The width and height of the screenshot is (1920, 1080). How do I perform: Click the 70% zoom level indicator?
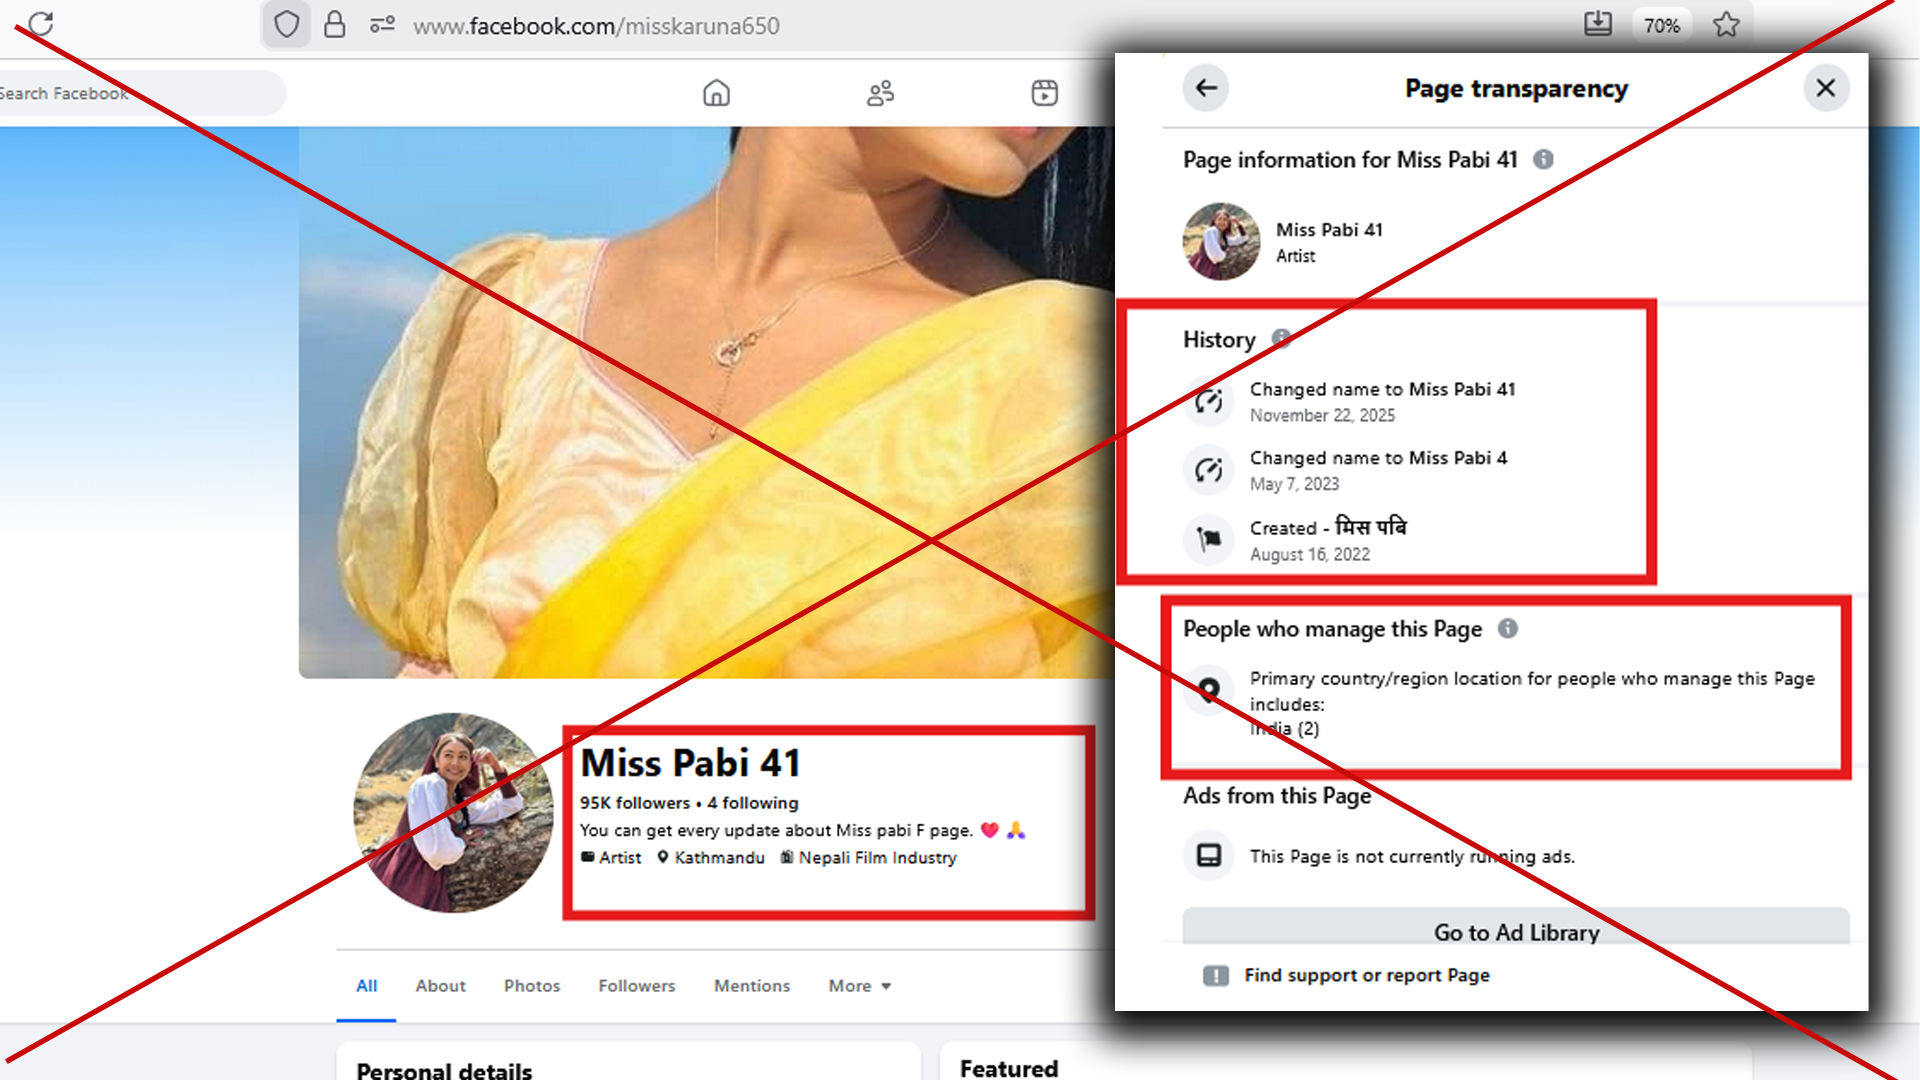point(1661,25)
